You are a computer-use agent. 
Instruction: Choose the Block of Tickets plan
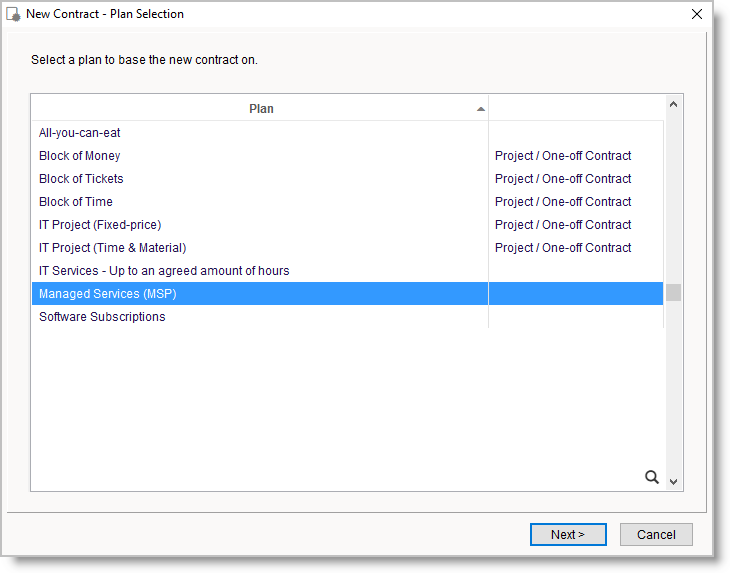(x=81, y=179)
